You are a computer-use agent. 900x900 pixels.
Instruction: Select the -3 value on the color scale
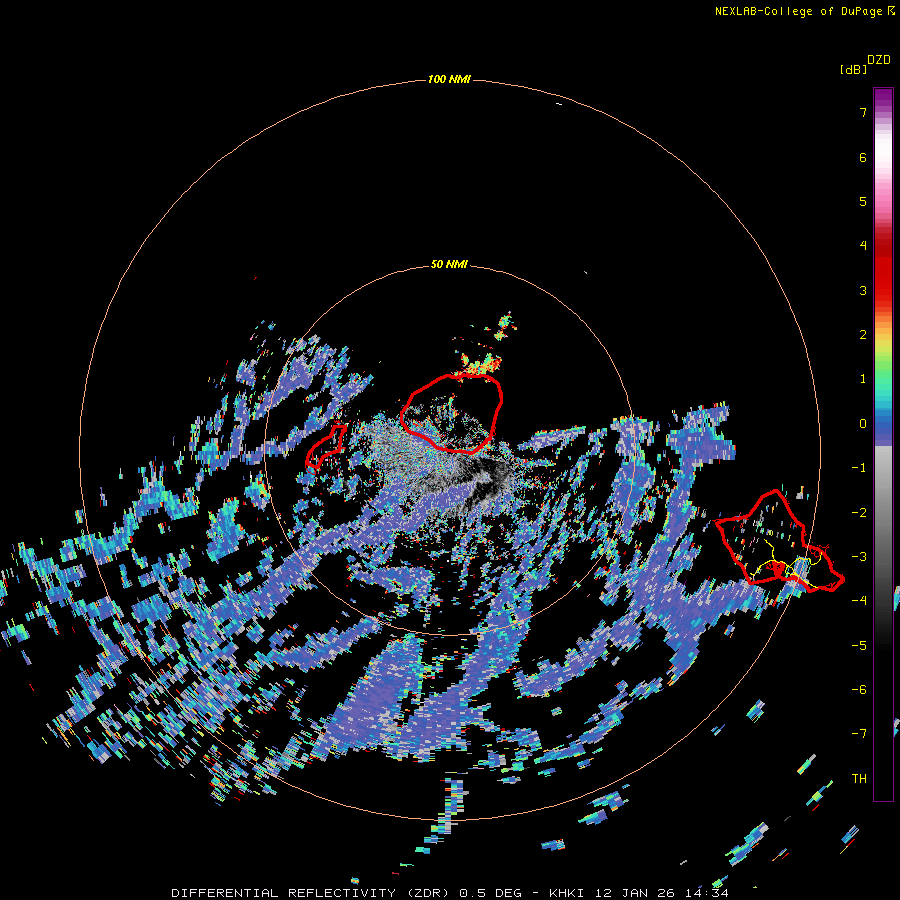(859, 557)
